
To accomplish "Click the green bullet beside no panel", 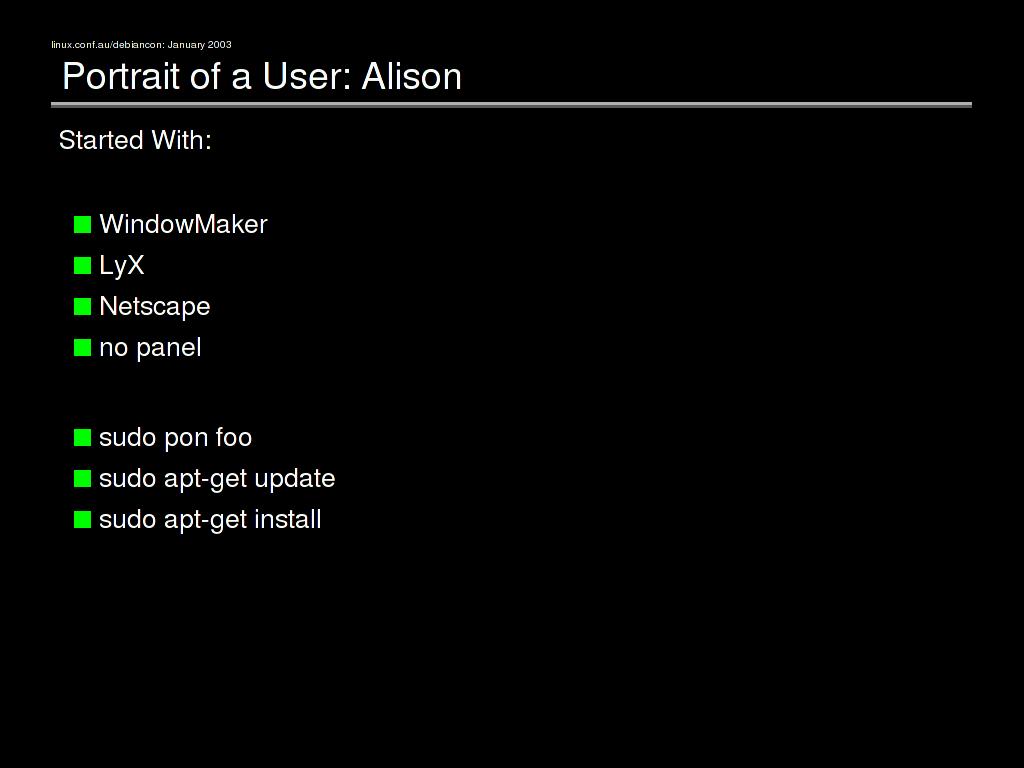I will coord(82,347).
